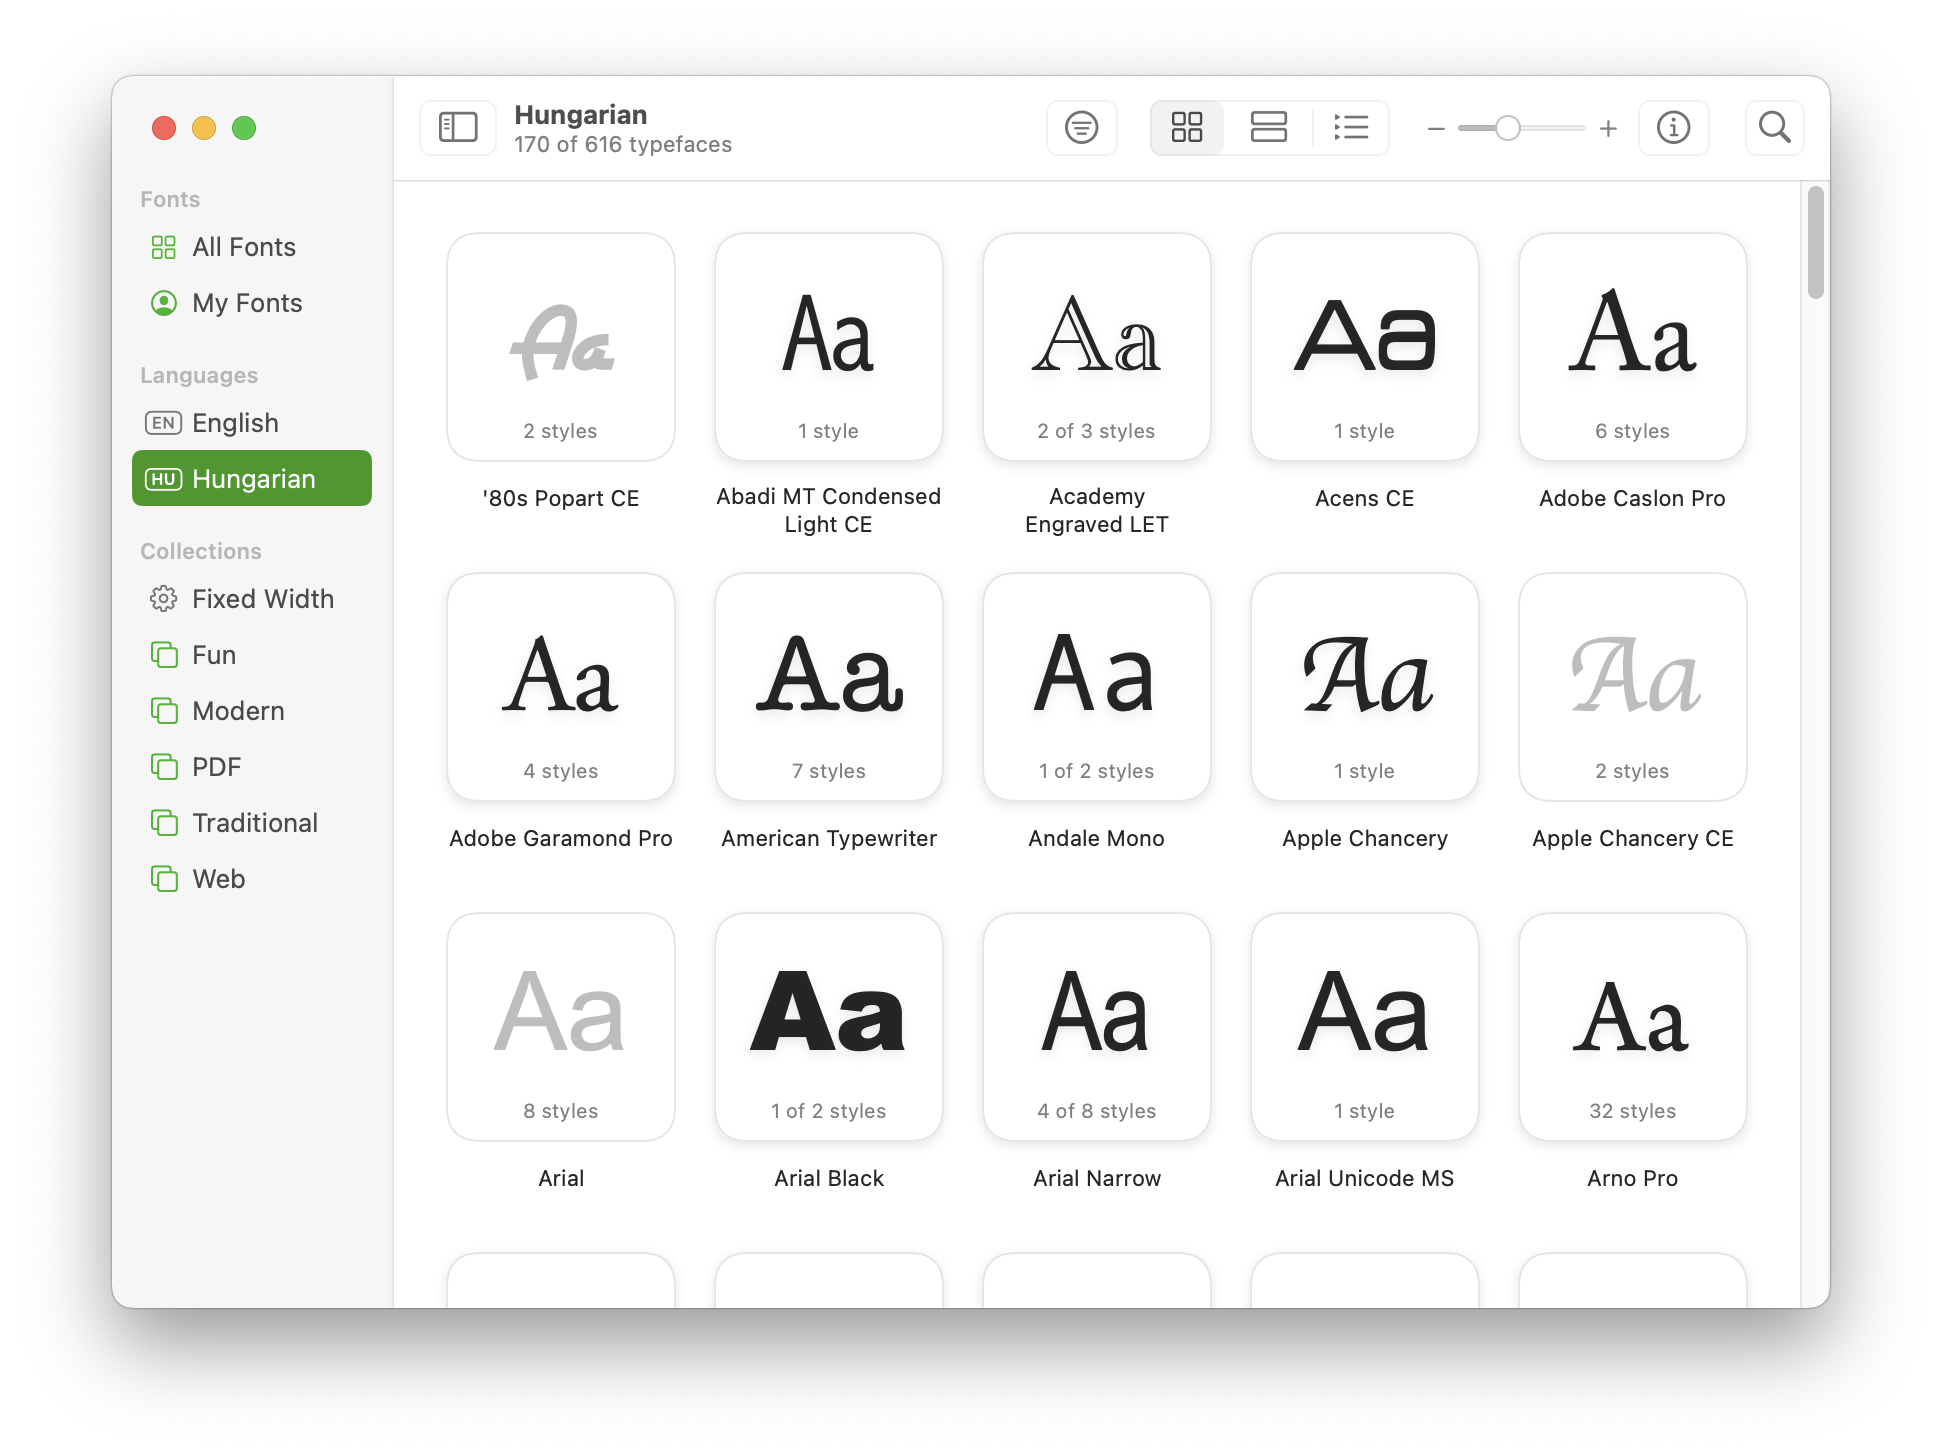This screenshot has height=1456, width=1942.
Task: Select the Adobe Garamond Pro font card
Action: tap(561, 687)
